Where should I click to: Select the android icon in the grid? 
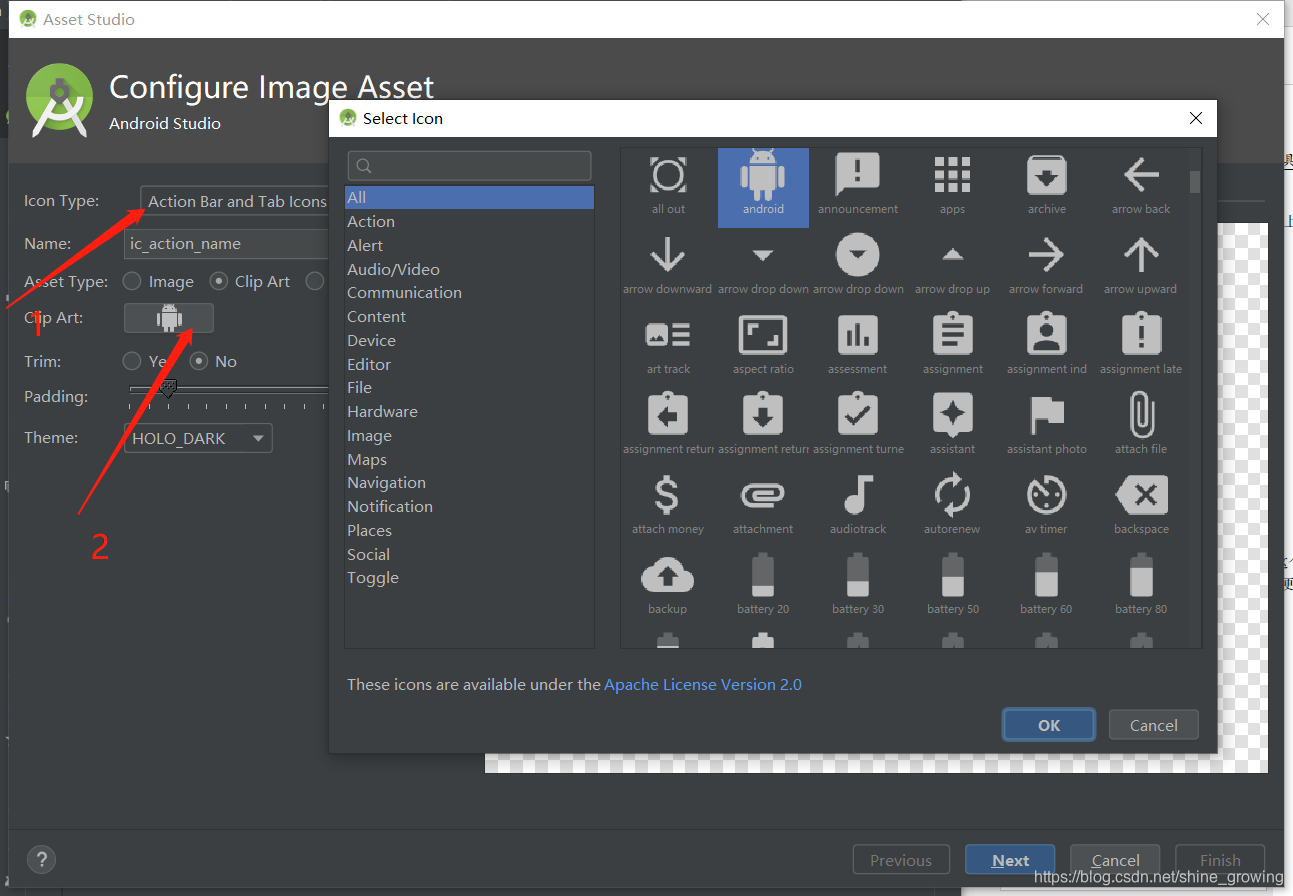click(763, 185)
